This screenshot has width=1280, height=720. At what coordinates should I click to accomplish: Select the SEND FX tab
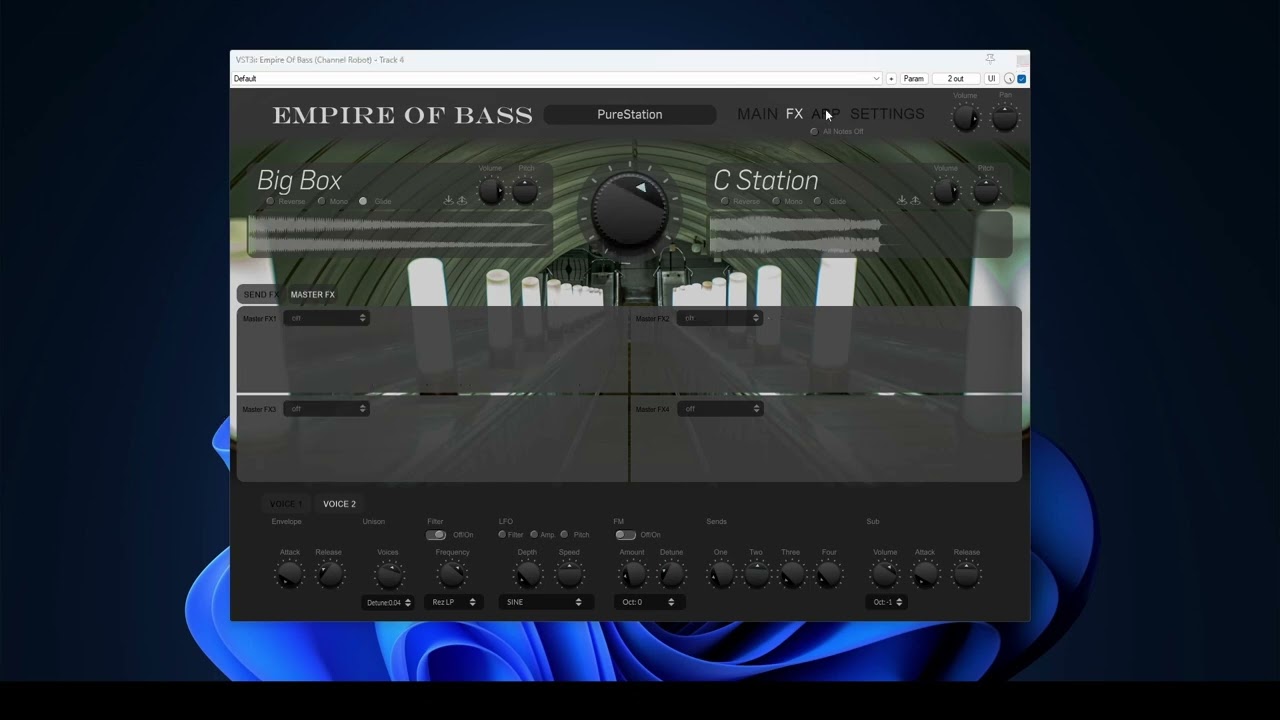(260, 295)
